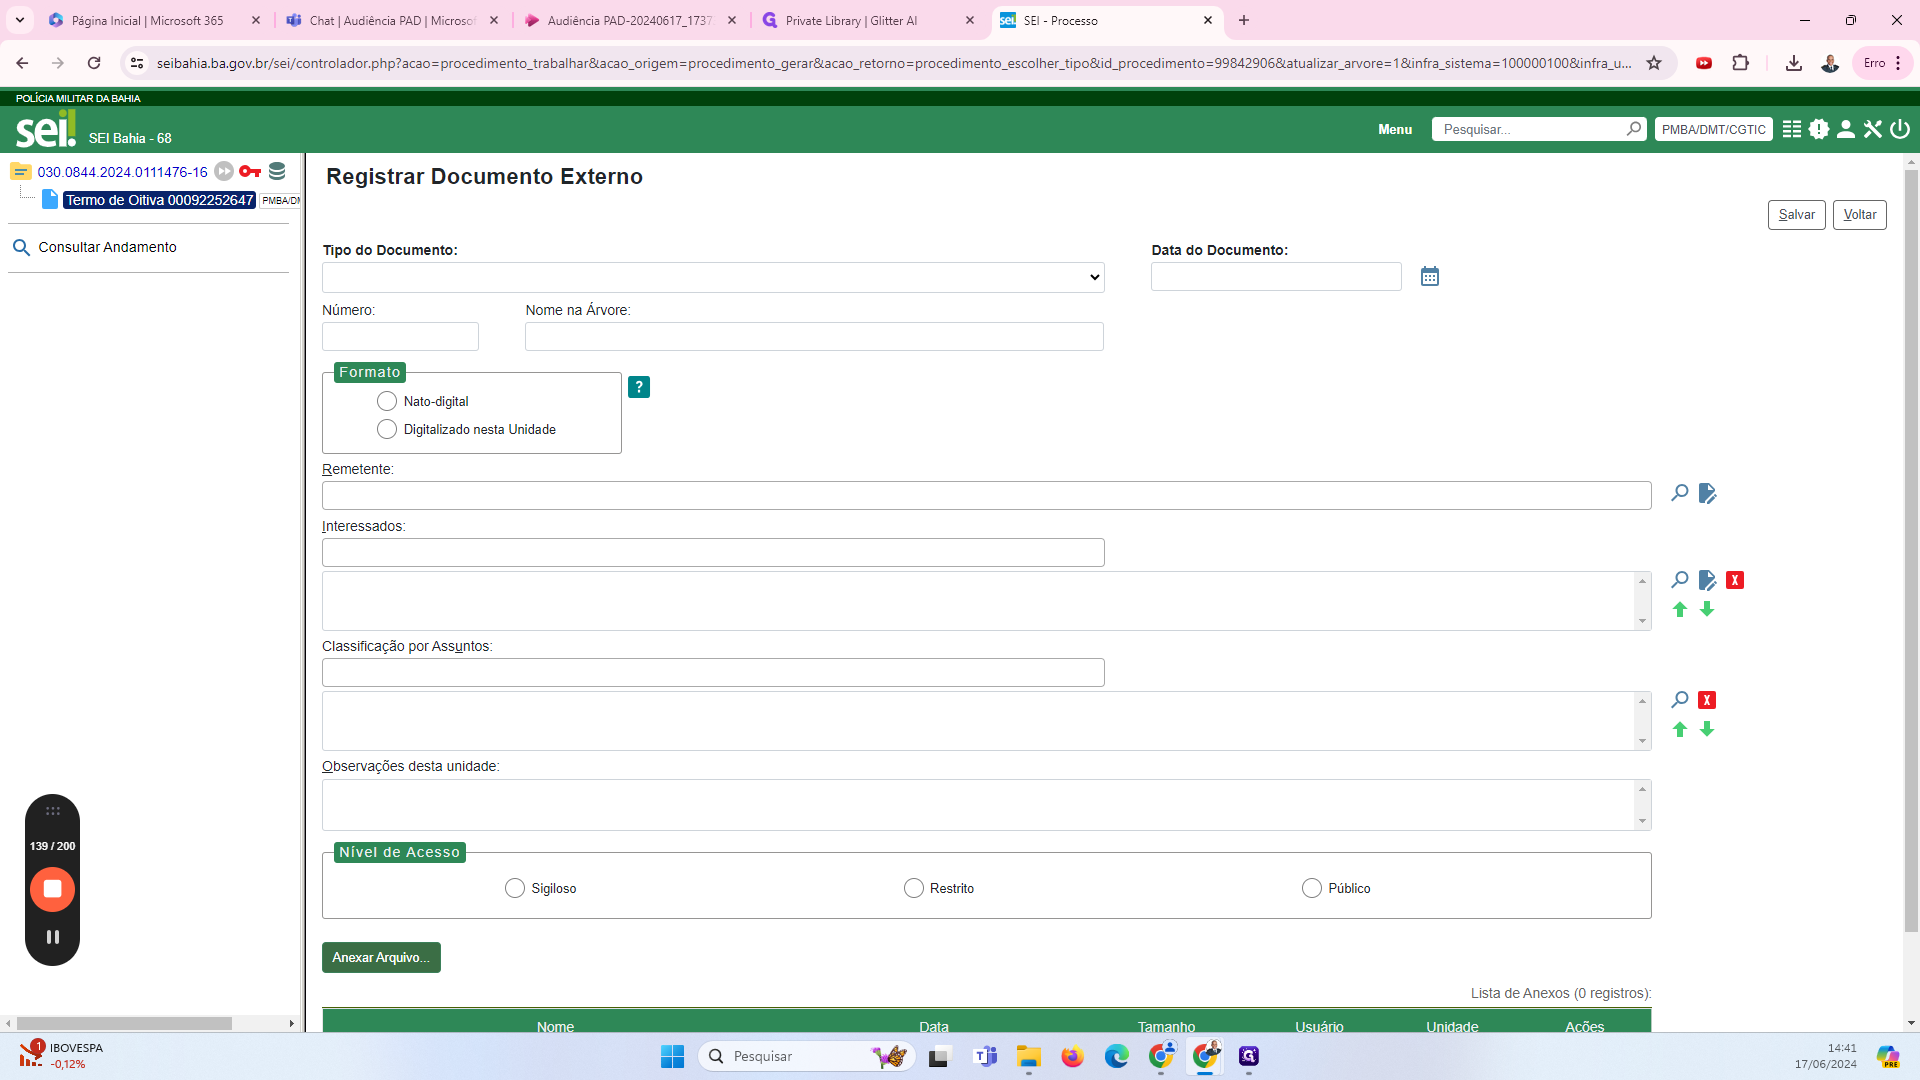This screenshot has width=1920, height=1080.
Task: Click the Nome na Árvore input field
Action: [813, 337]
